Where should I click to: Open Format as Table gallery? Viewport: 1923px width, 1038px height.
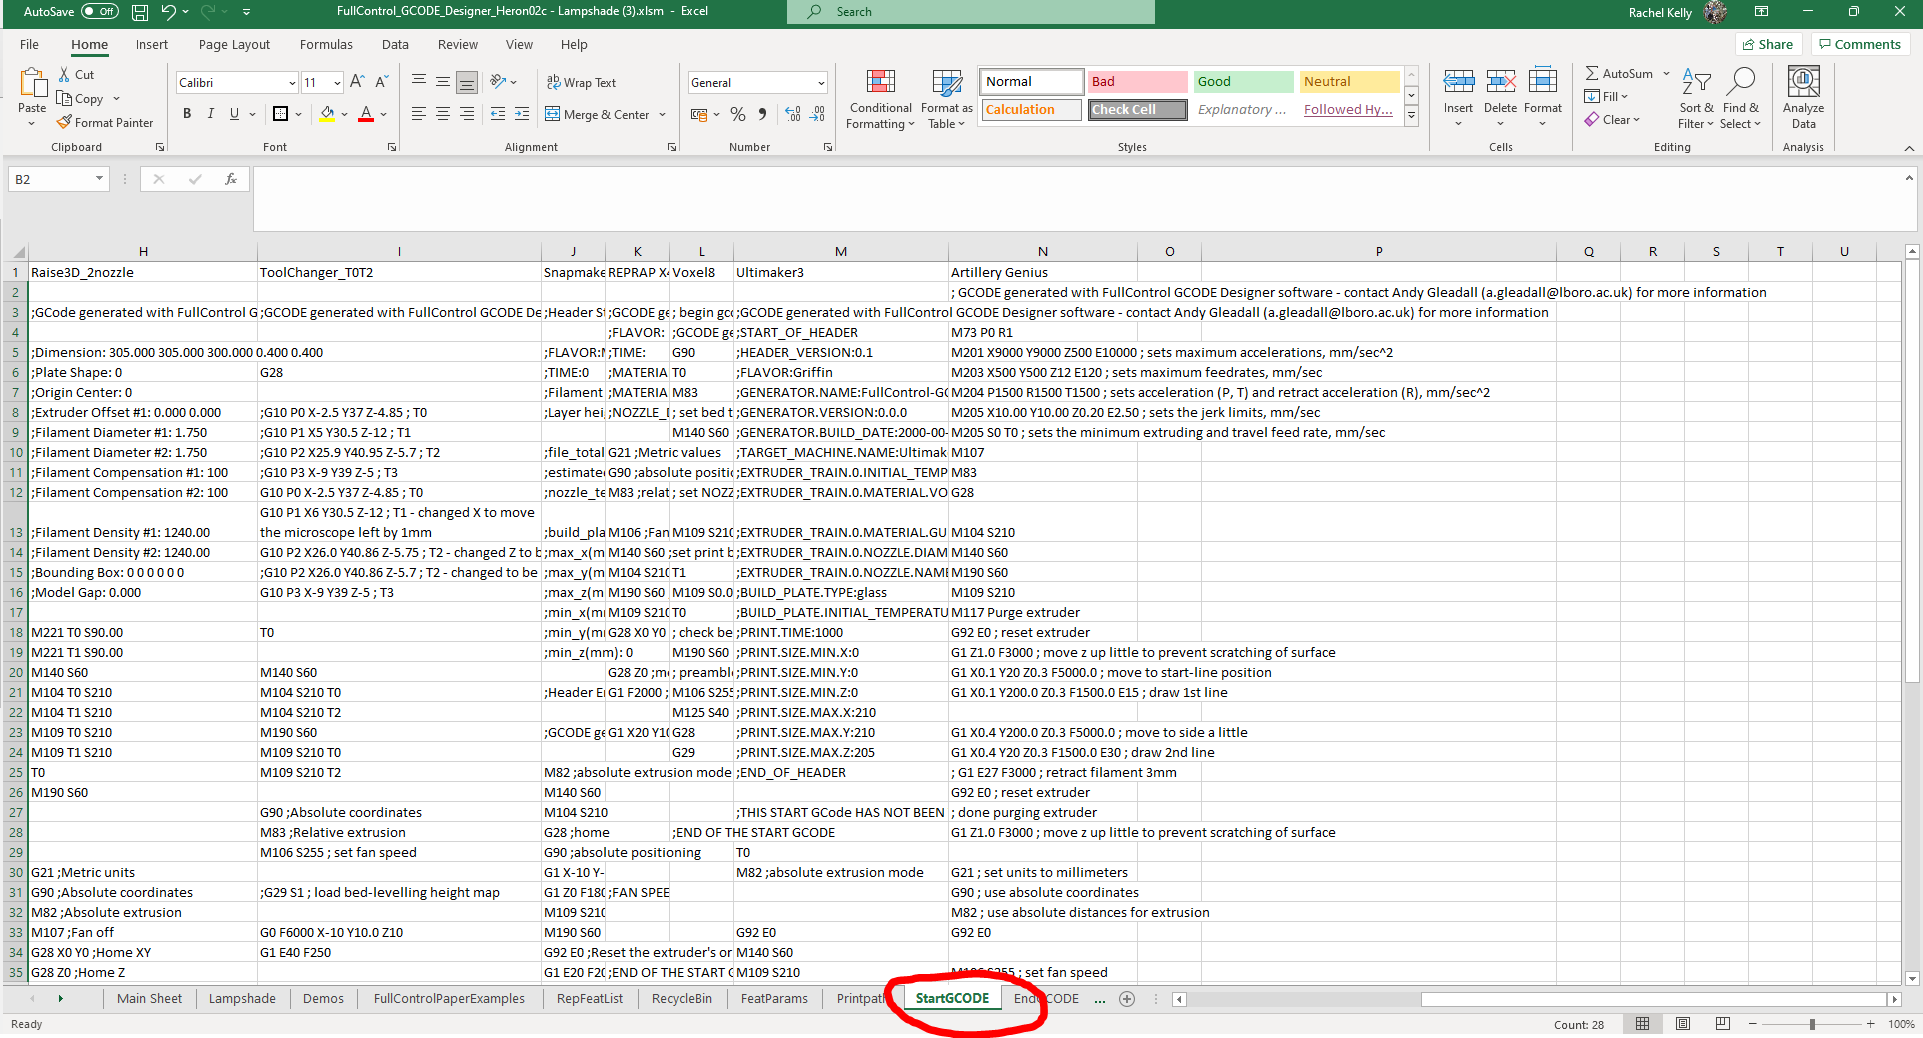coord(946,99)
